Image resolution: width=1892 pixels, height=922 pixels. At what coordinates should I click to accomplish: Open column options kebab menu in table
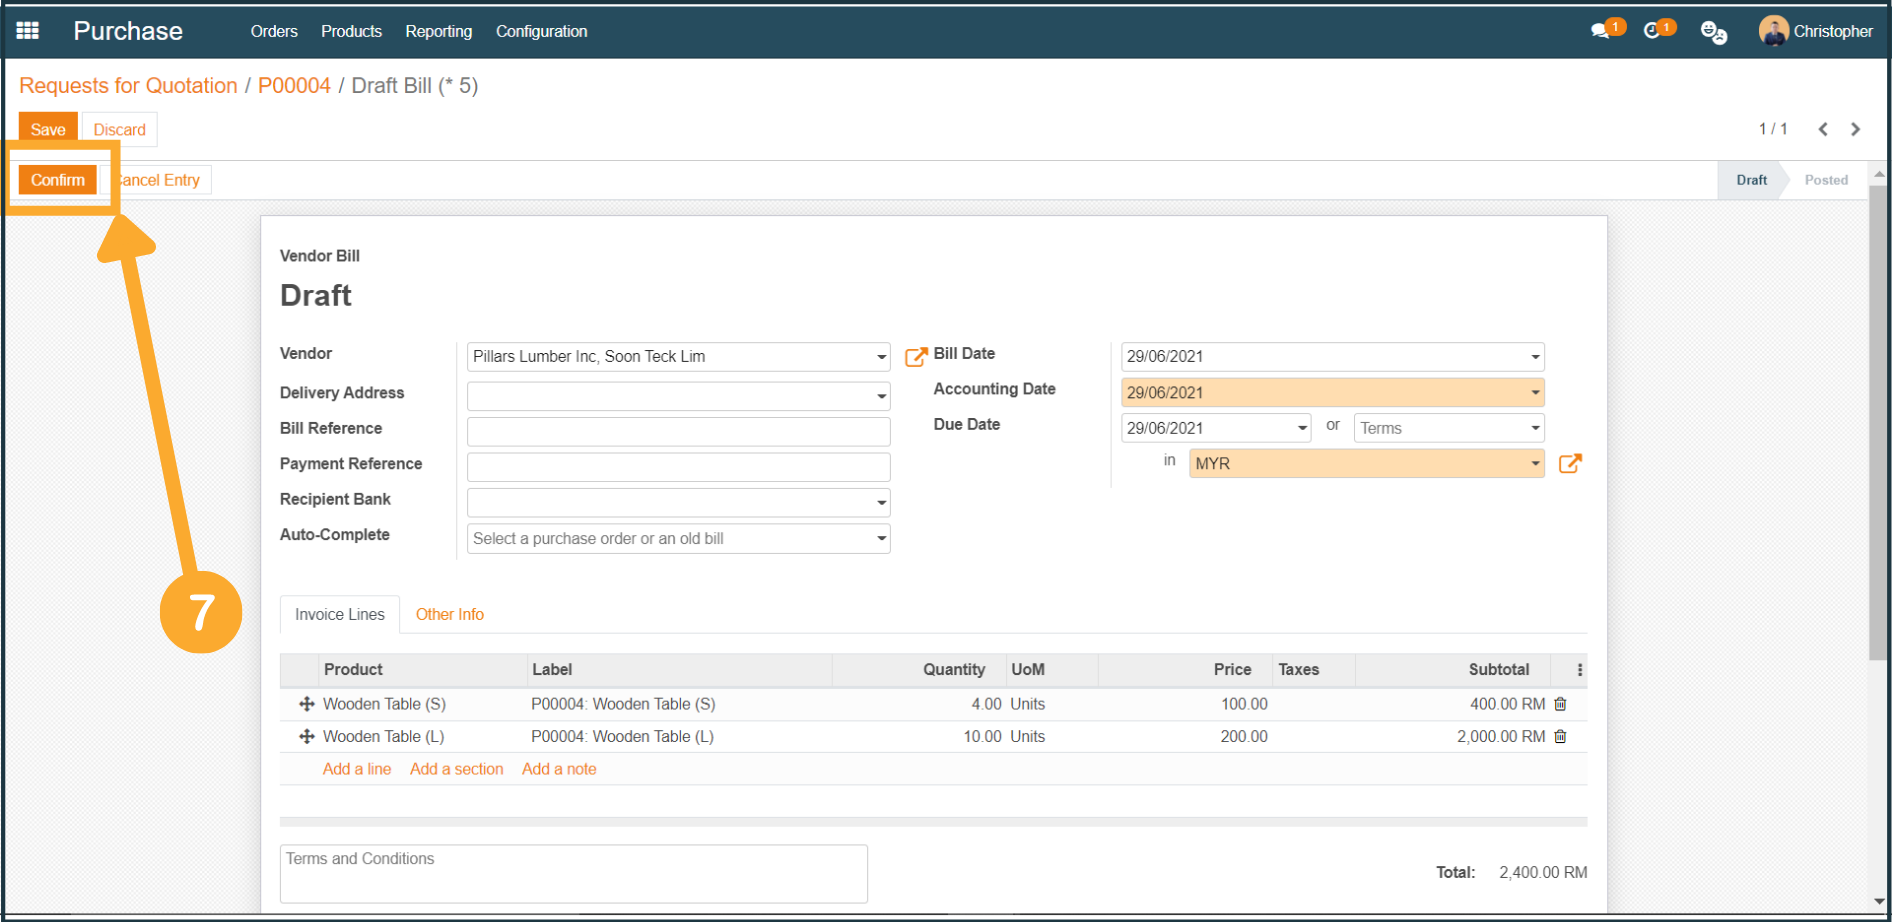[1579, 670]
